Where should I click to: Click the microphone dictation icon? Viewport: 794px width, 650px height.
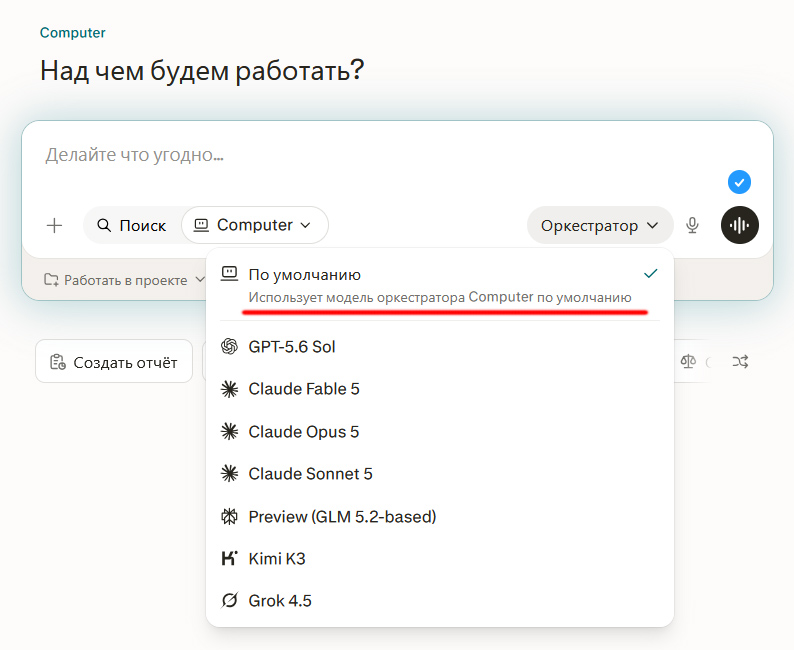pos(692,225)
